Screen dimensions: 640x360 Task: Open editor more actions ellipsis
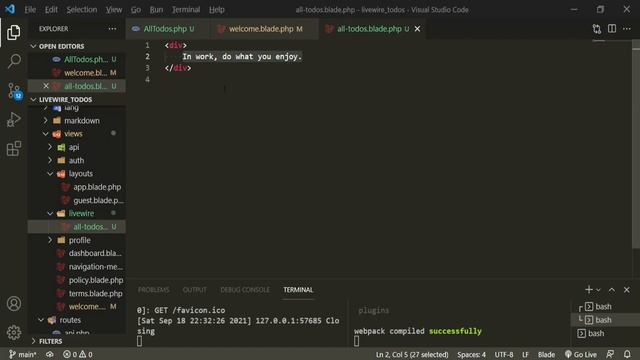point(627,29)
